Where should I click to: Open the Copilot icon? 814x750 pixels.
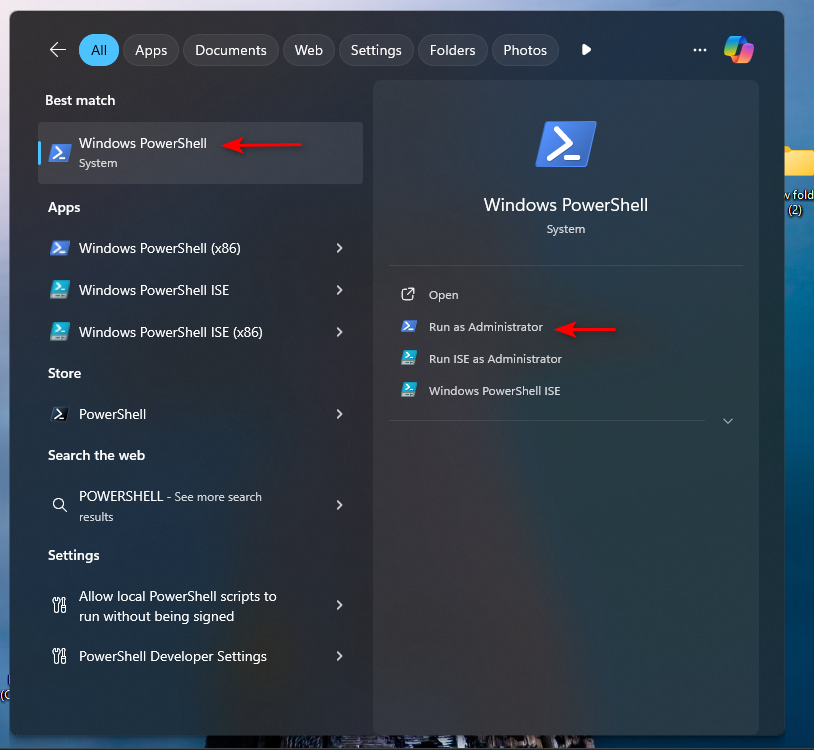(x=739, y=50)
